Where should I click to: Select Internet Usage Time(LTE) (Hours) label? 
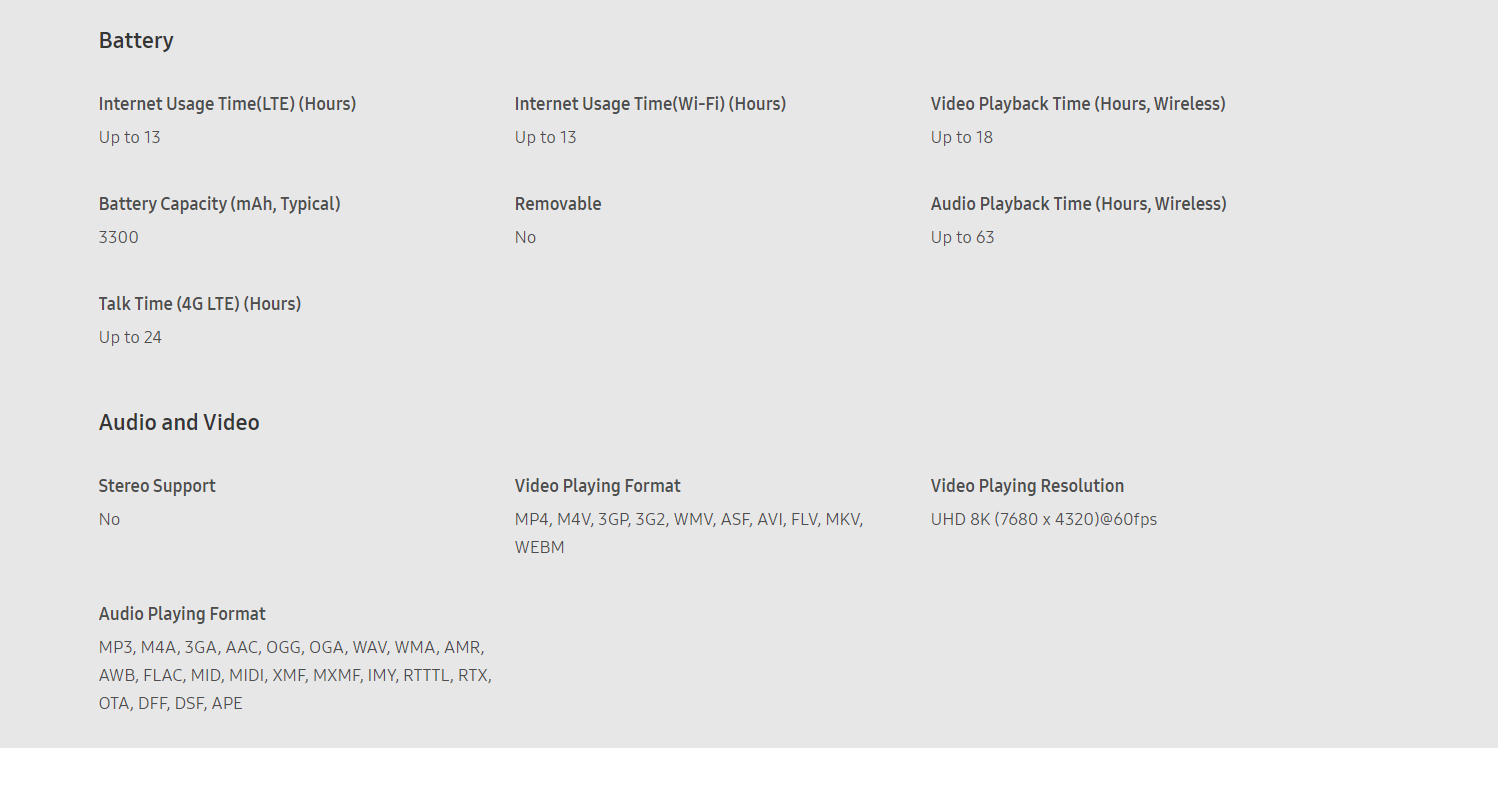[x=227, y=104]
